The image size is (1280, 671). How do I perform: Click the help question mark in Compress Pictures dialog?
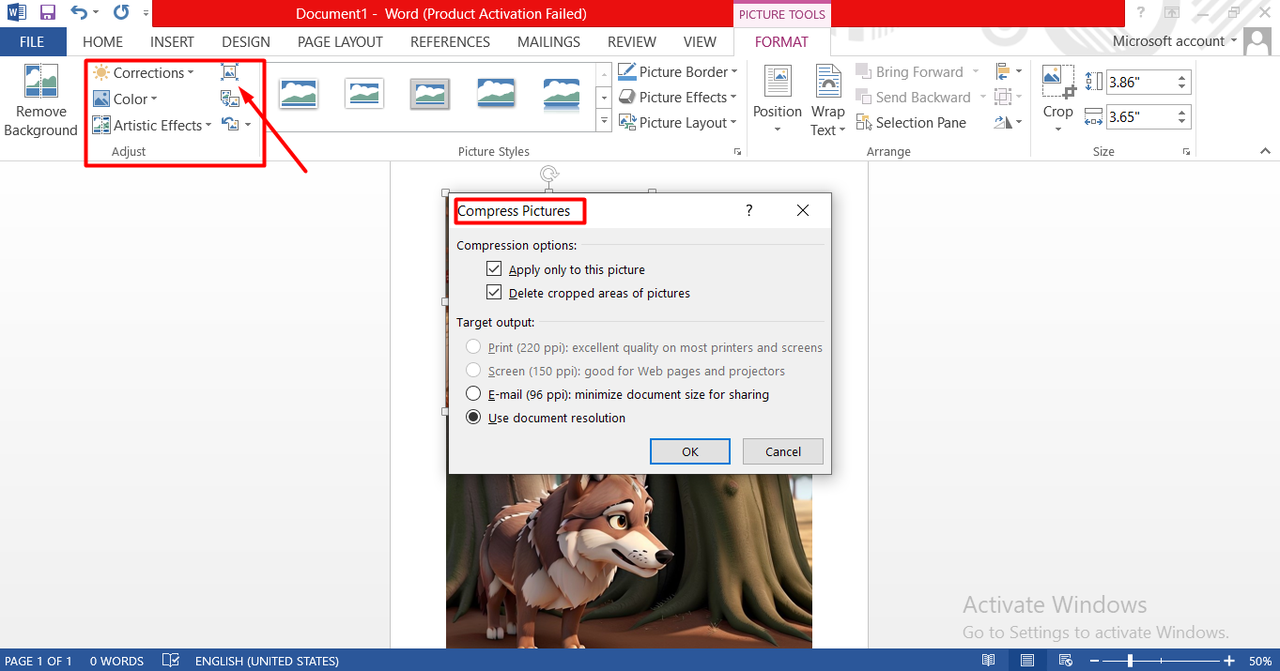coord(748,211)
